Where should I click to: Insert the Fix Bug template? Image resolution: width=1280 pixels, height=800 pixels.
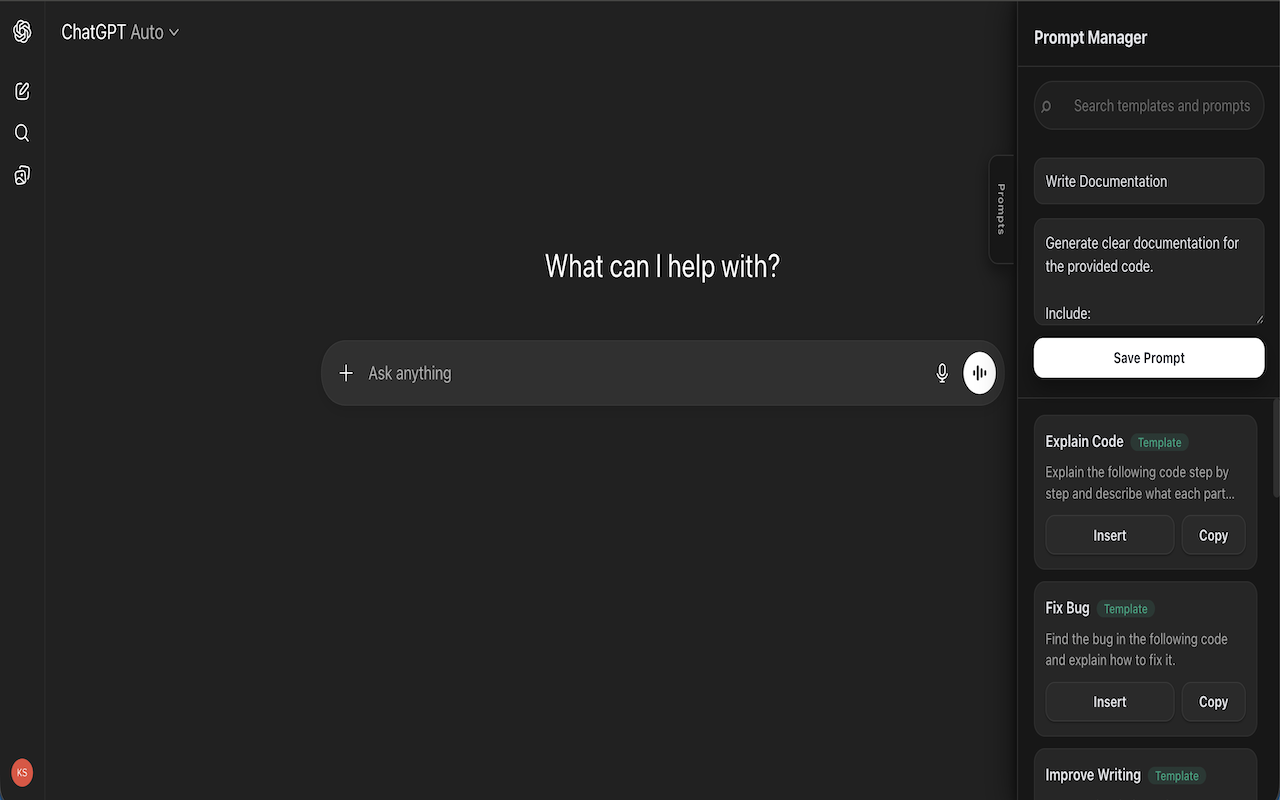point(1109,701)
